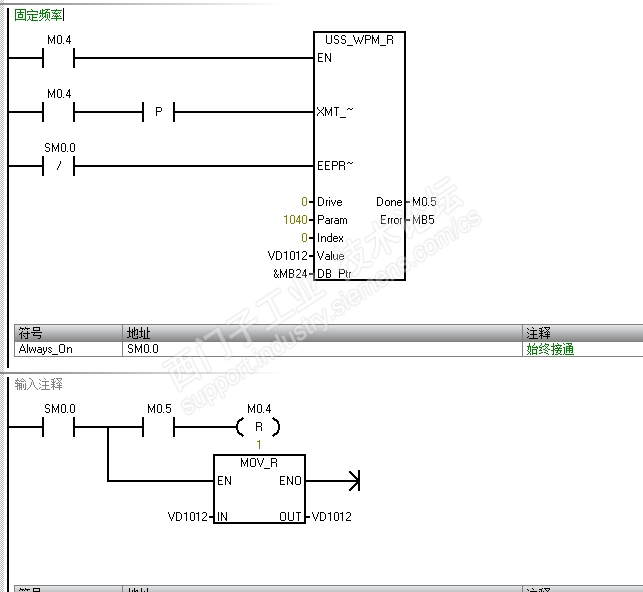Select the USS_WPM_R function block title
This screenshot has width=643, height=592.
359,40
